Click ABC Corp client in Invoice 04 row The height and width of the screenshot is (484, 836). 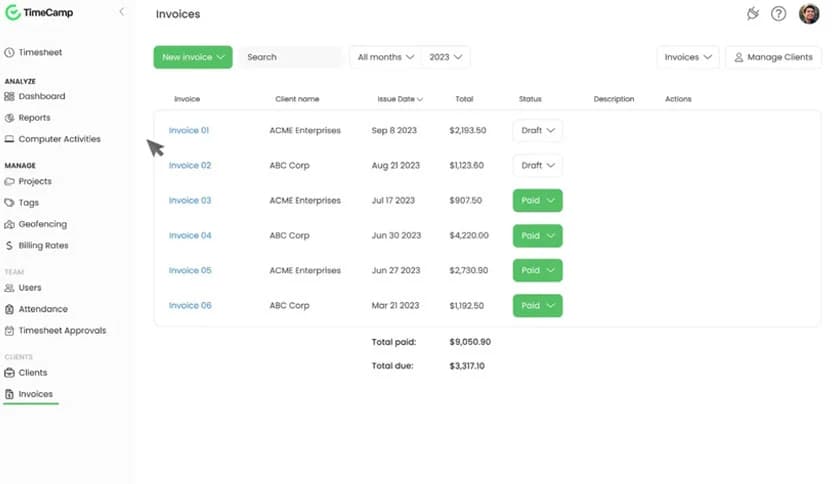(289, 236)
